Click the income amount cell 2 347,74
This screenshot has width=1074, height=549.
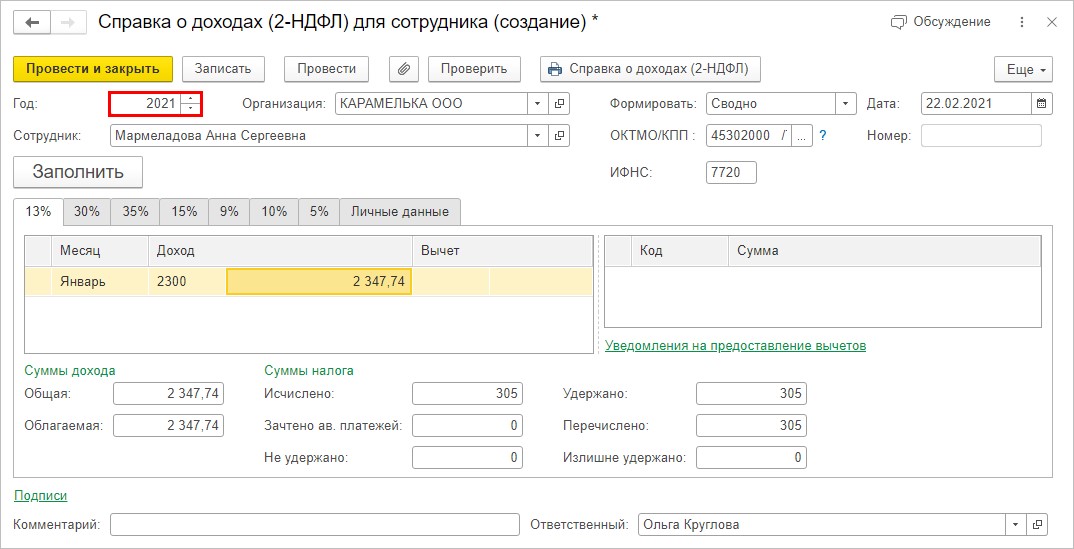click(319, 281)
